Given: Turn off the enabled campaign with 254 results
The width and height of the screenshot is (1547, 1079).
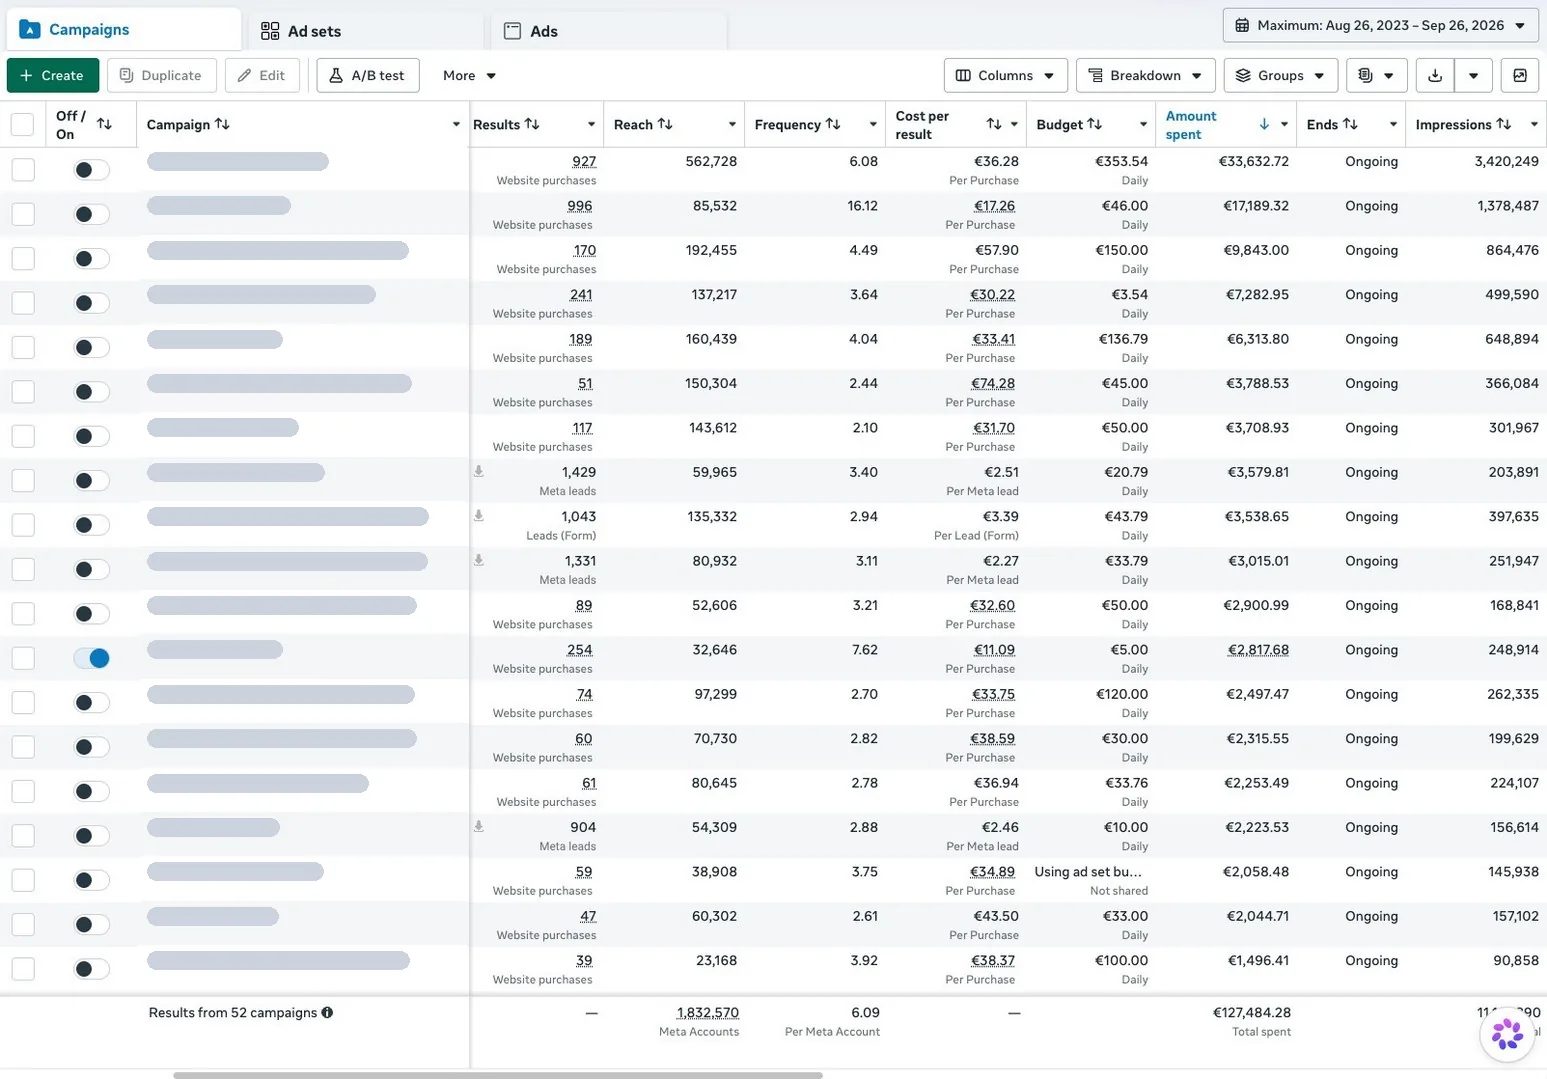Looking at the screenshot, I should click(x=91, y=658).
